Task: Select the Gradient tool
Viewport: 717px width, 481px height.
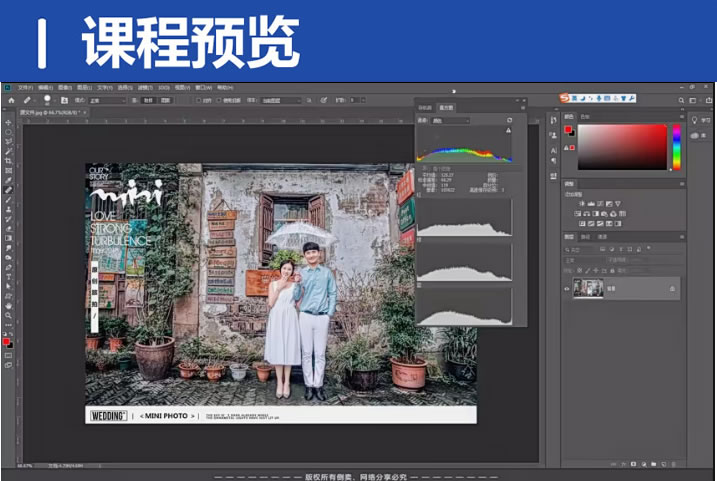Action: pyautogui.click(x=8, y=238)
